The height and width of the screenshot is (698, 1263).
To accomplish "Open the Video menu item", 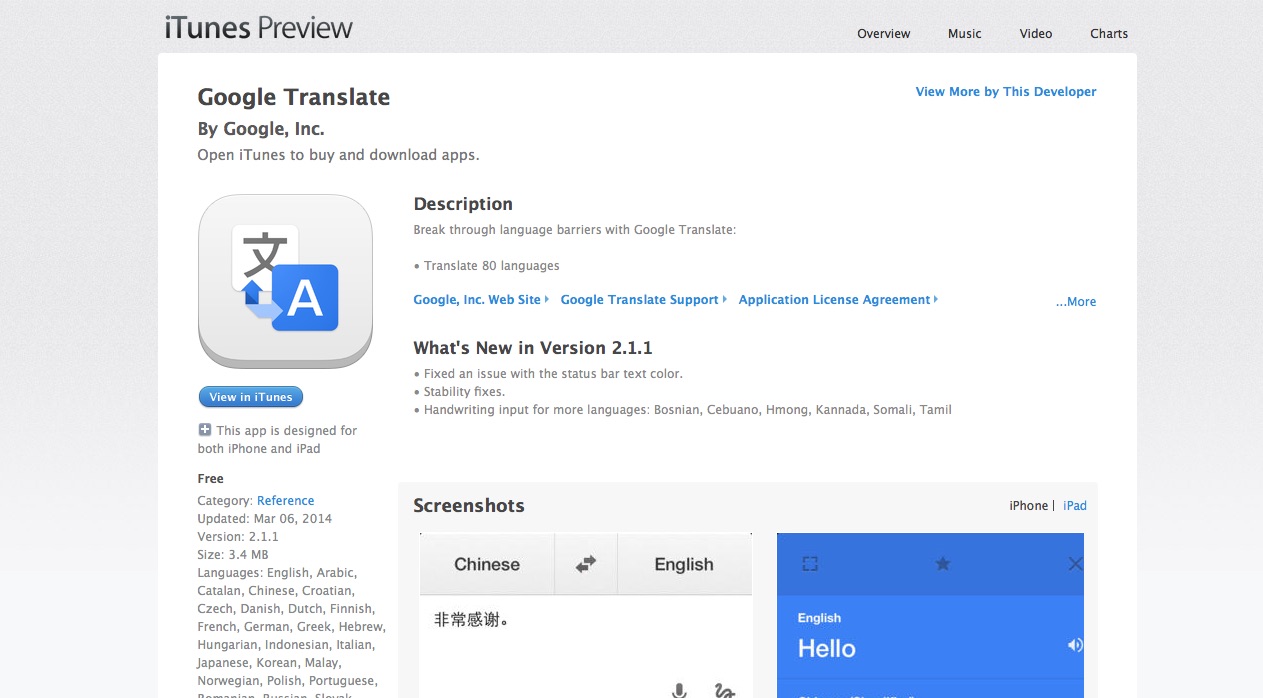I will pyautogui.click(x=1036, y=34).
